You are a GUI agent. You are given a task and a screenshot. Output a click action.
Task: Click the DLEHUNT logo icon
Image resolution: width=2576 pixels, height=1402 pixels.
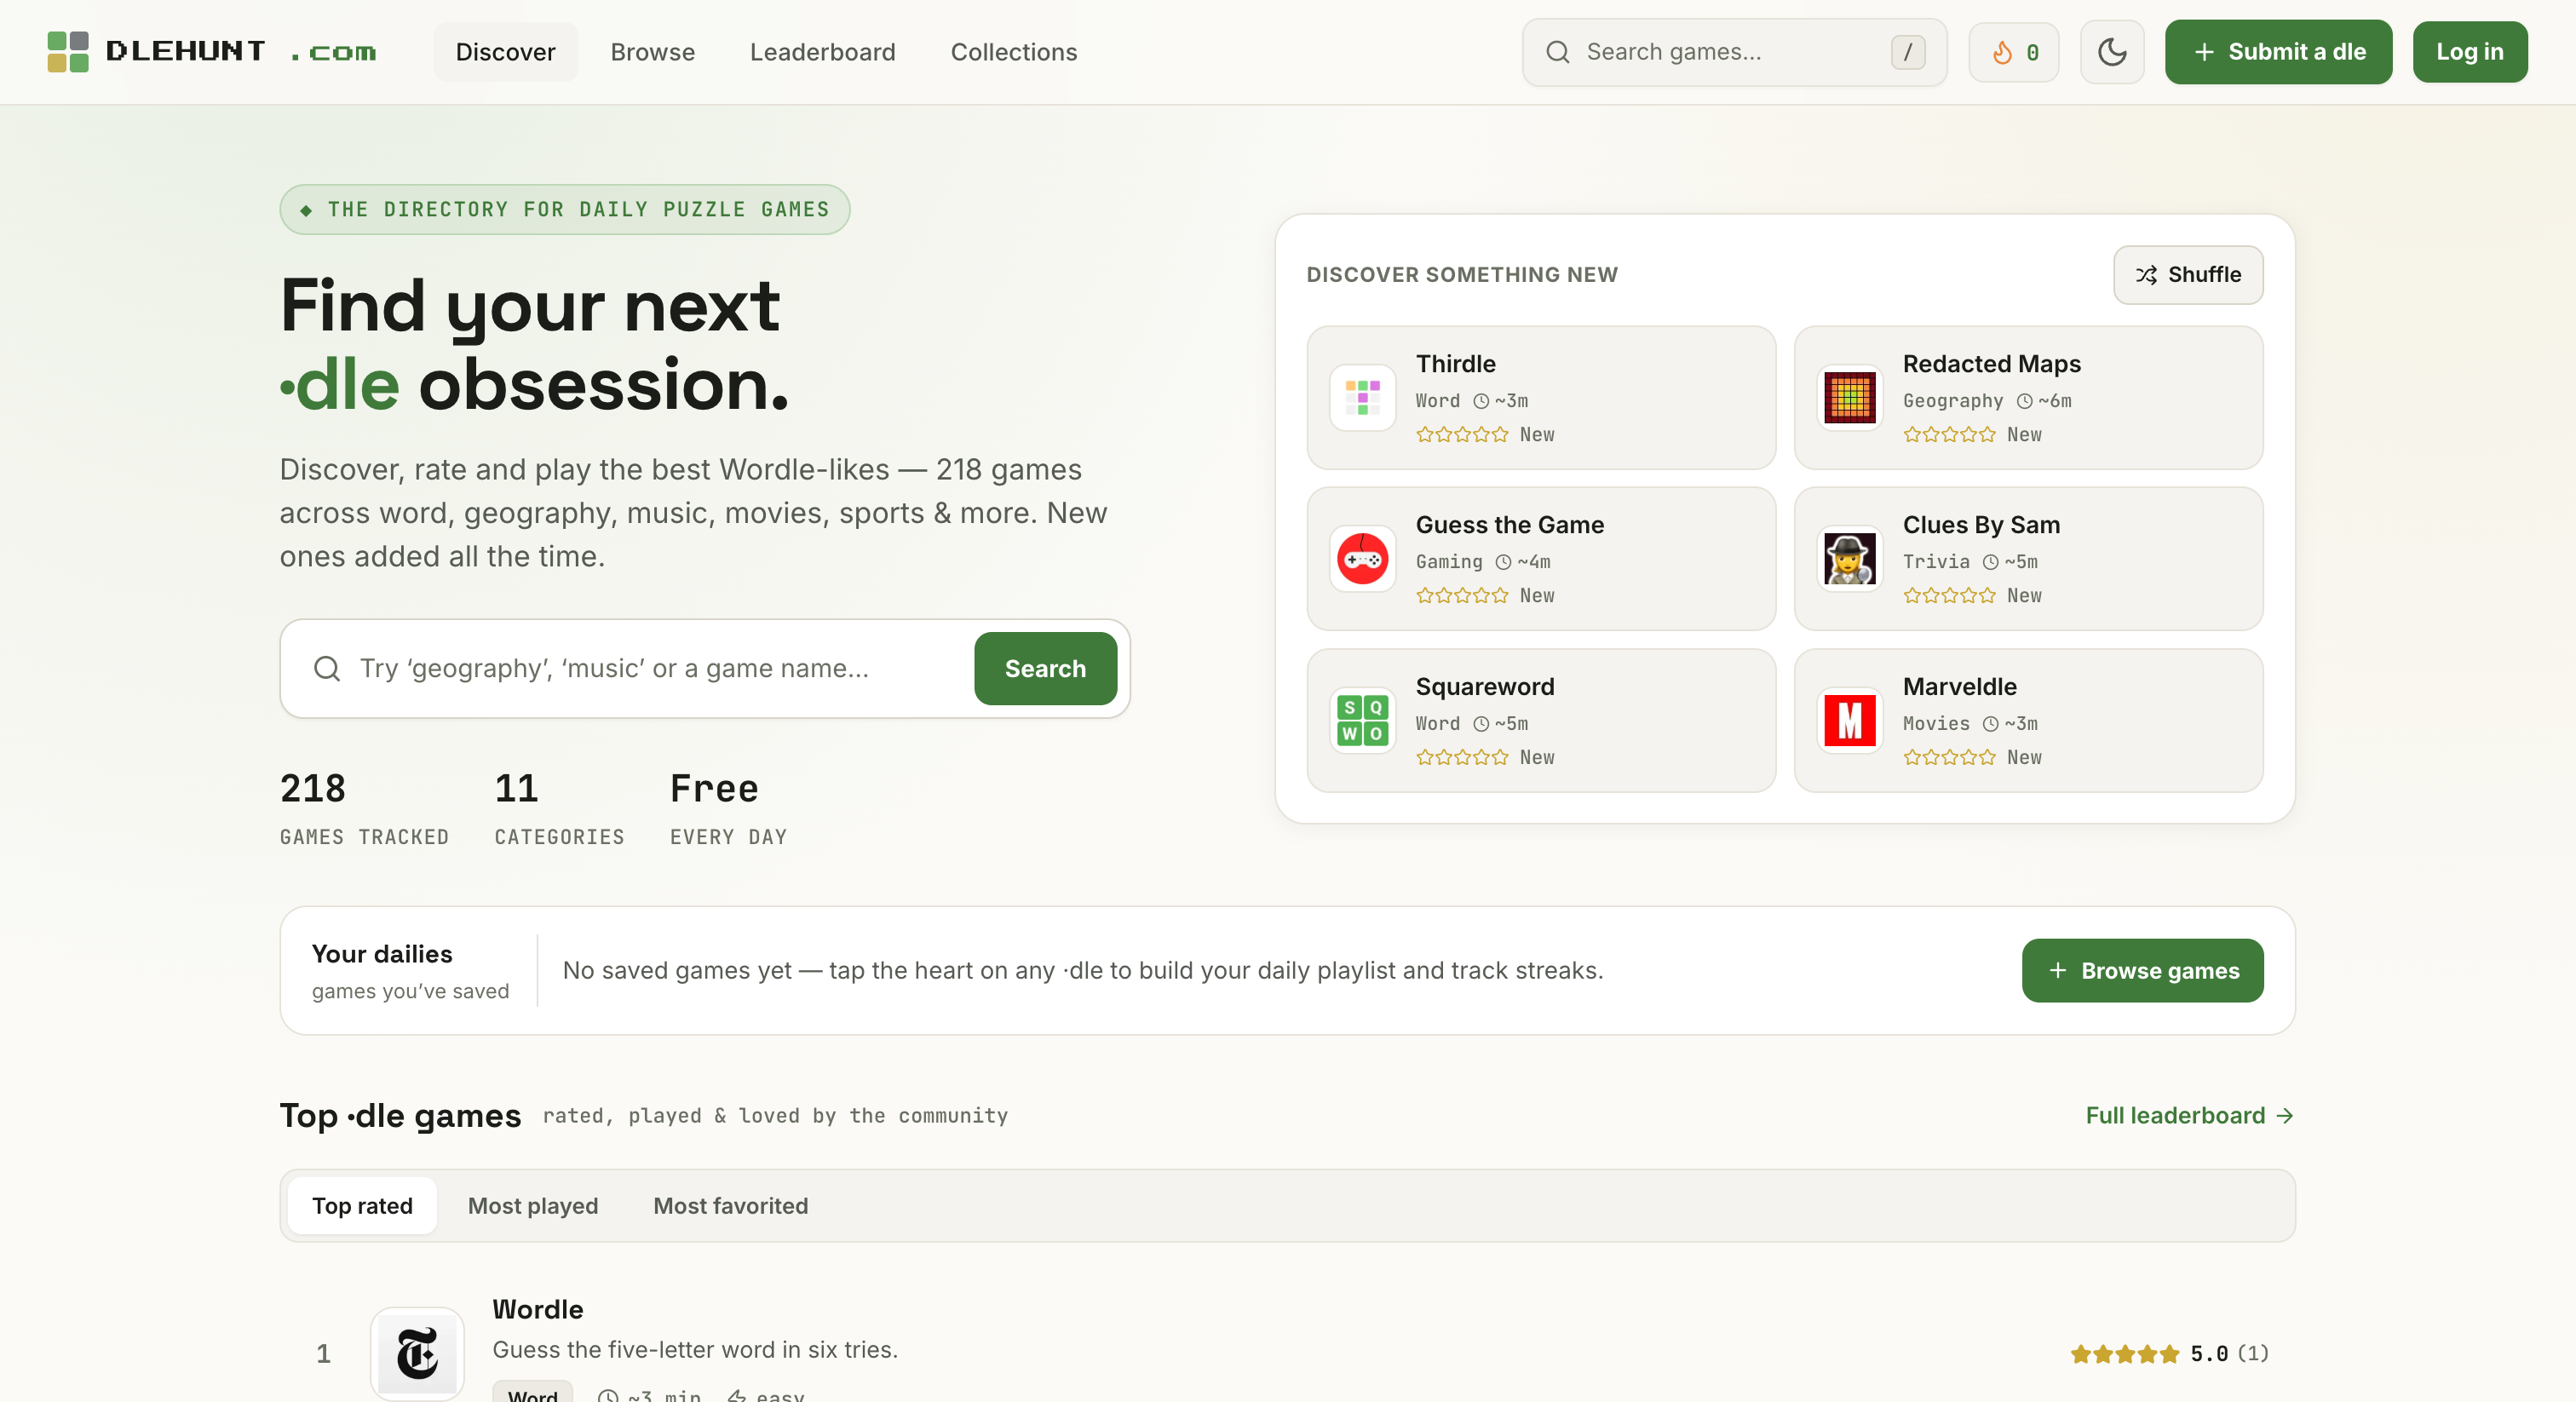pos(68,51)
